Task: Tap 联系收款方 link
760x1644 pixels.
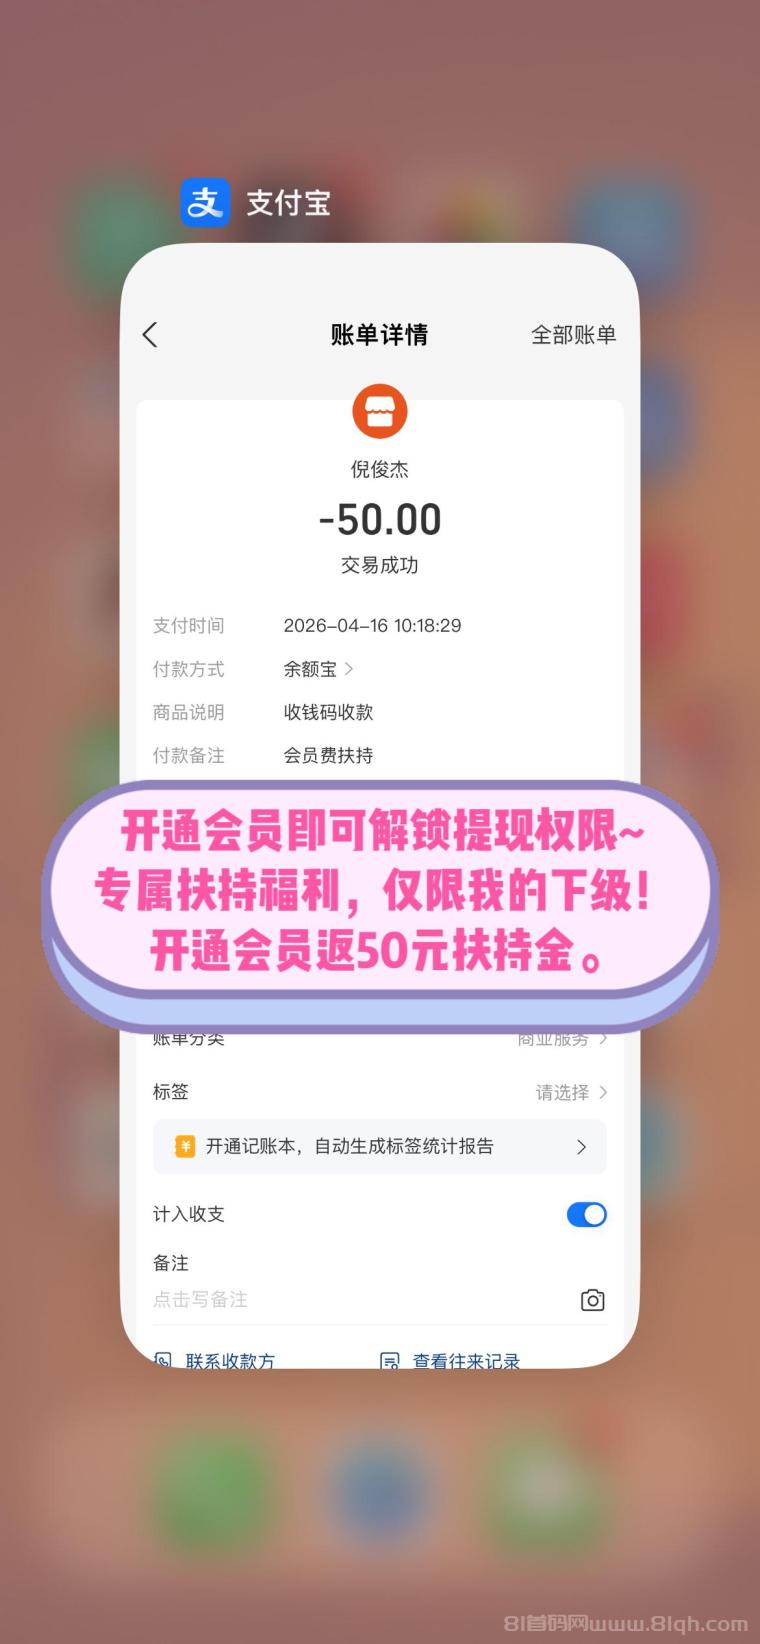Action: pos(230,1360)
